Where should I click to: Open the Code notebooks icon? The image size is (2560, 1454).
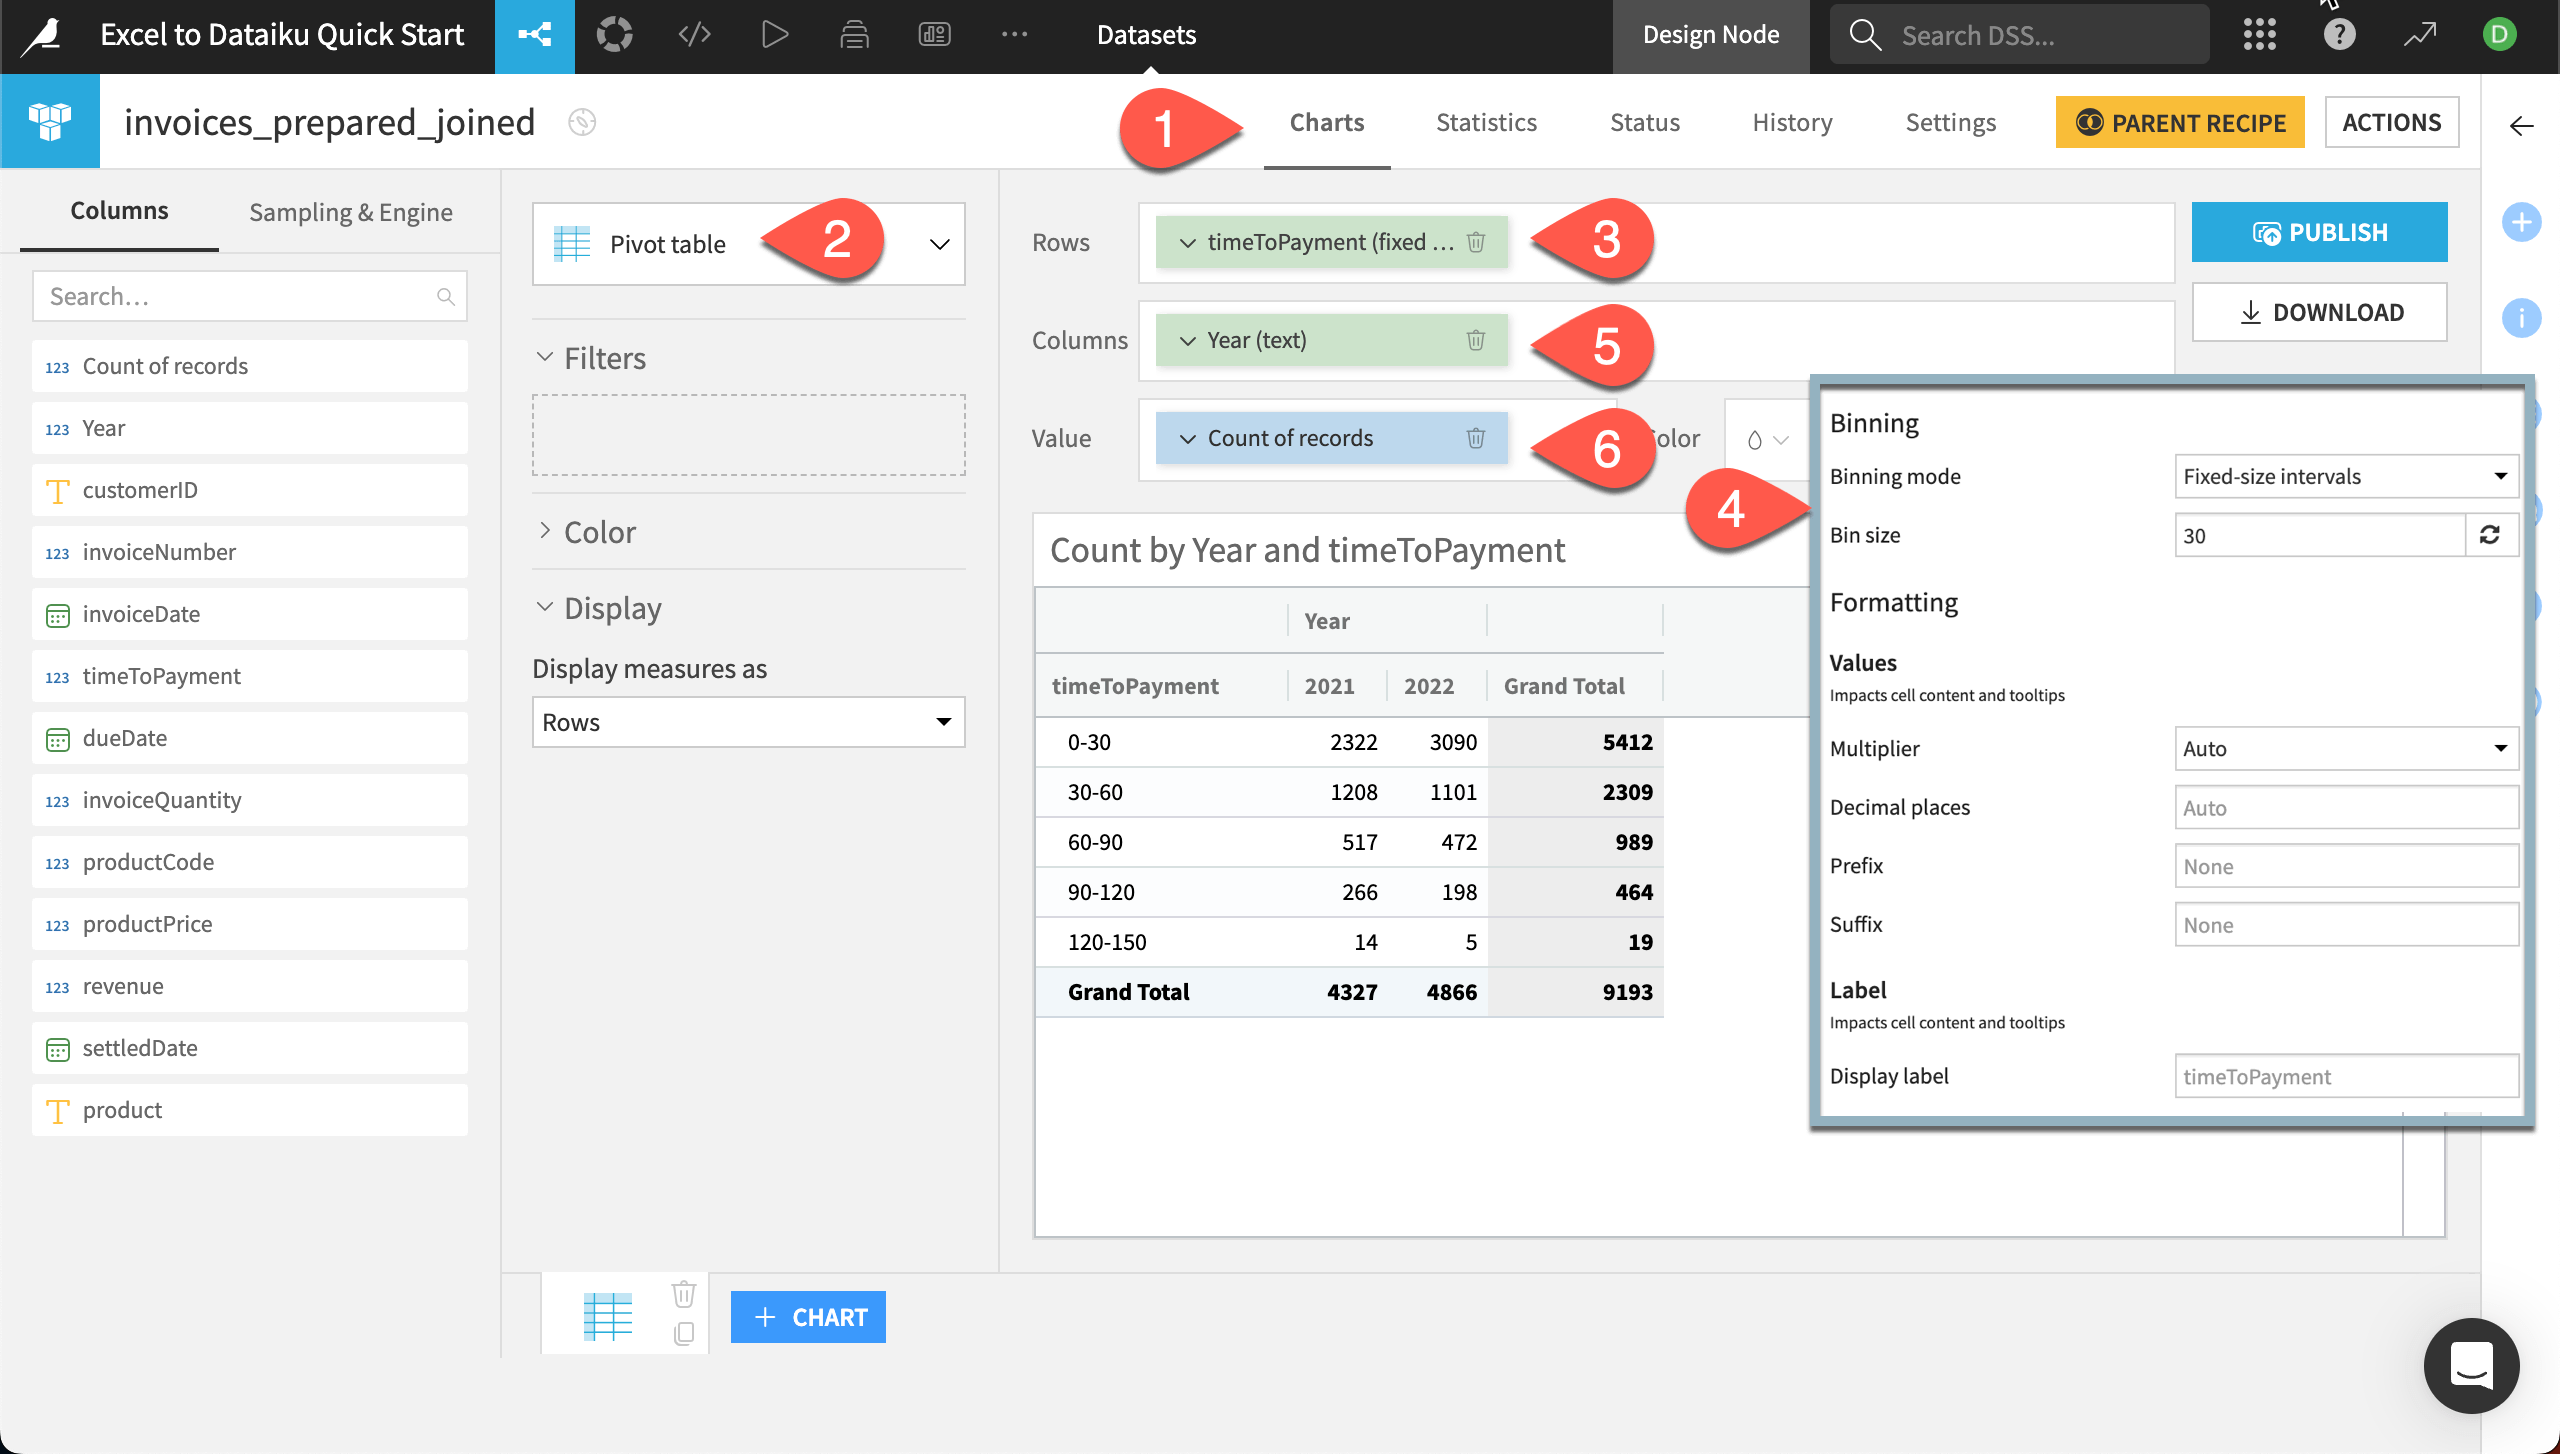tap(694, 35)
